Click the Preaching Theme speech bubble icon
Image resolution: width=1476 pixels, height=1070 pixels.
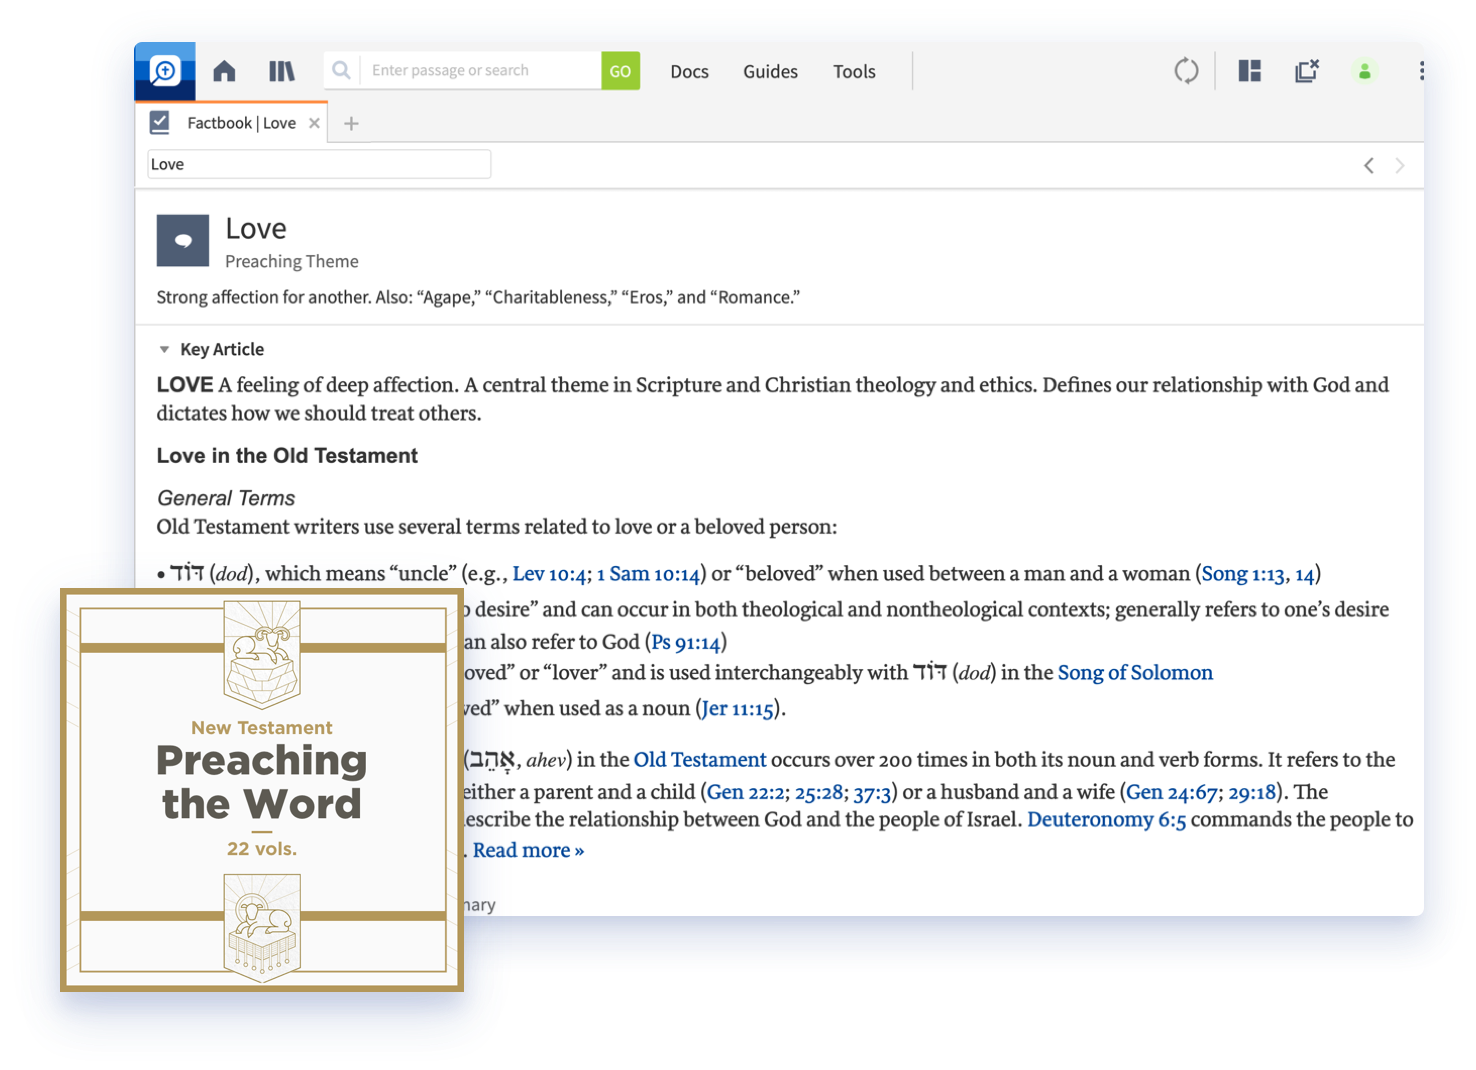(183, 240)
